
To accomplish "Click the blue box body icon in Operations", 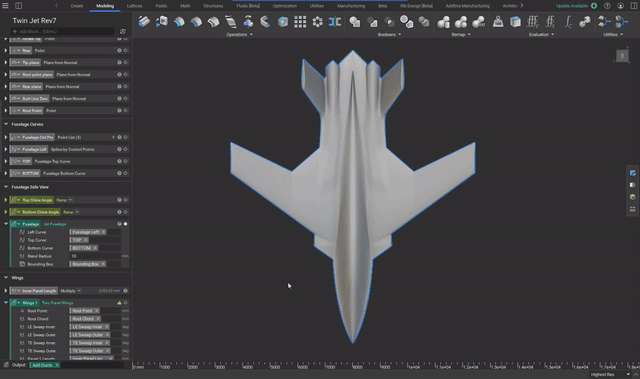I will [x=282, y=22].
